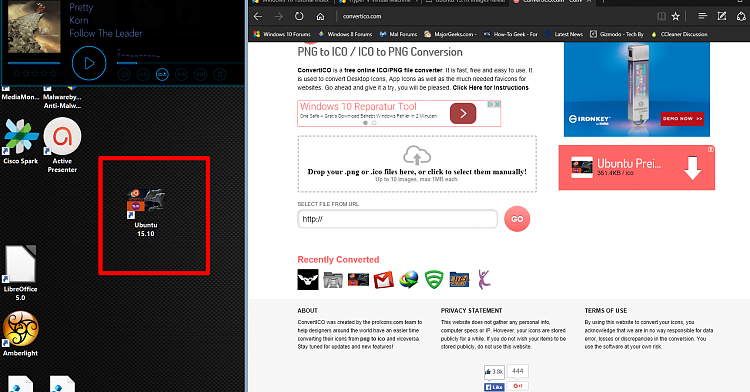750x392 pixels.
Task: Open the browser home page
Action: (320, 16)
